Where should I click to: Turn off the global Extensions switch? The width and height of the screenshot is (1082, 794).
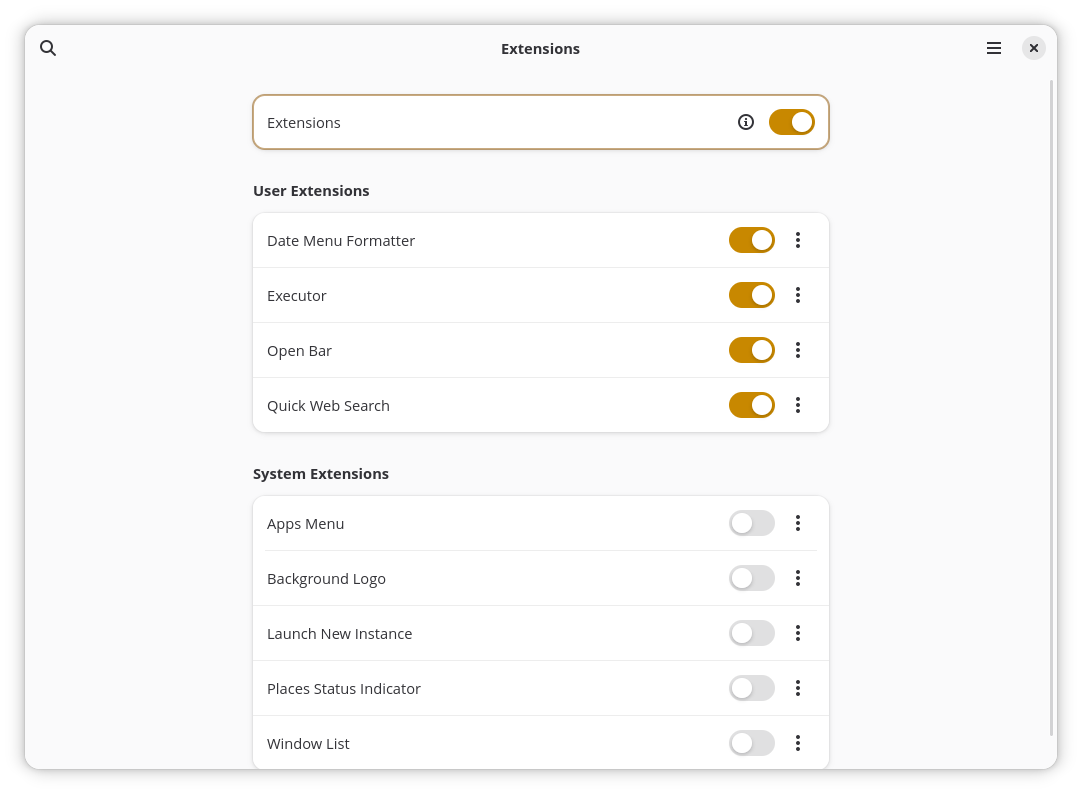(791, 122)
